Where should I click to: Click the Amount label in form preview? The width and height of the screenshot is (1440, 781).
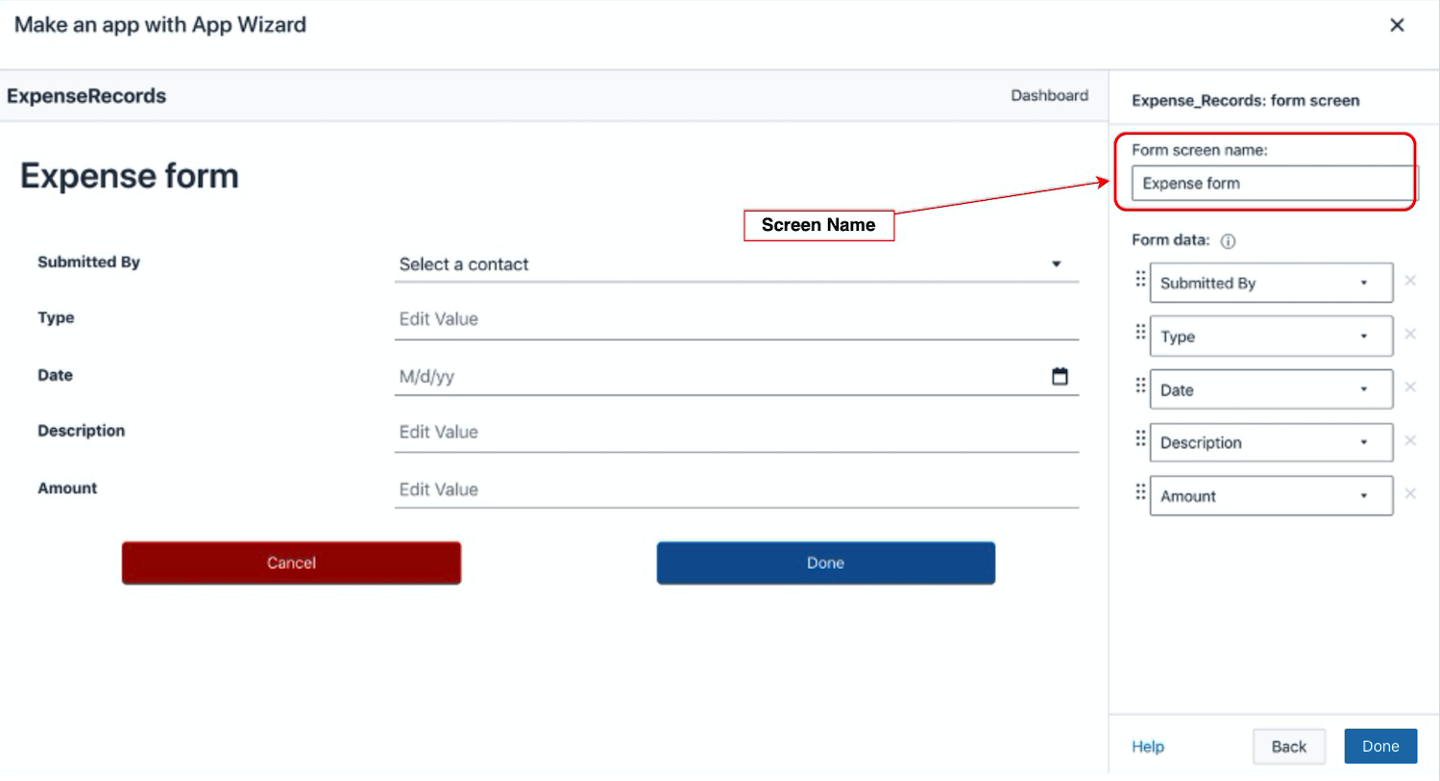[68, 488]
